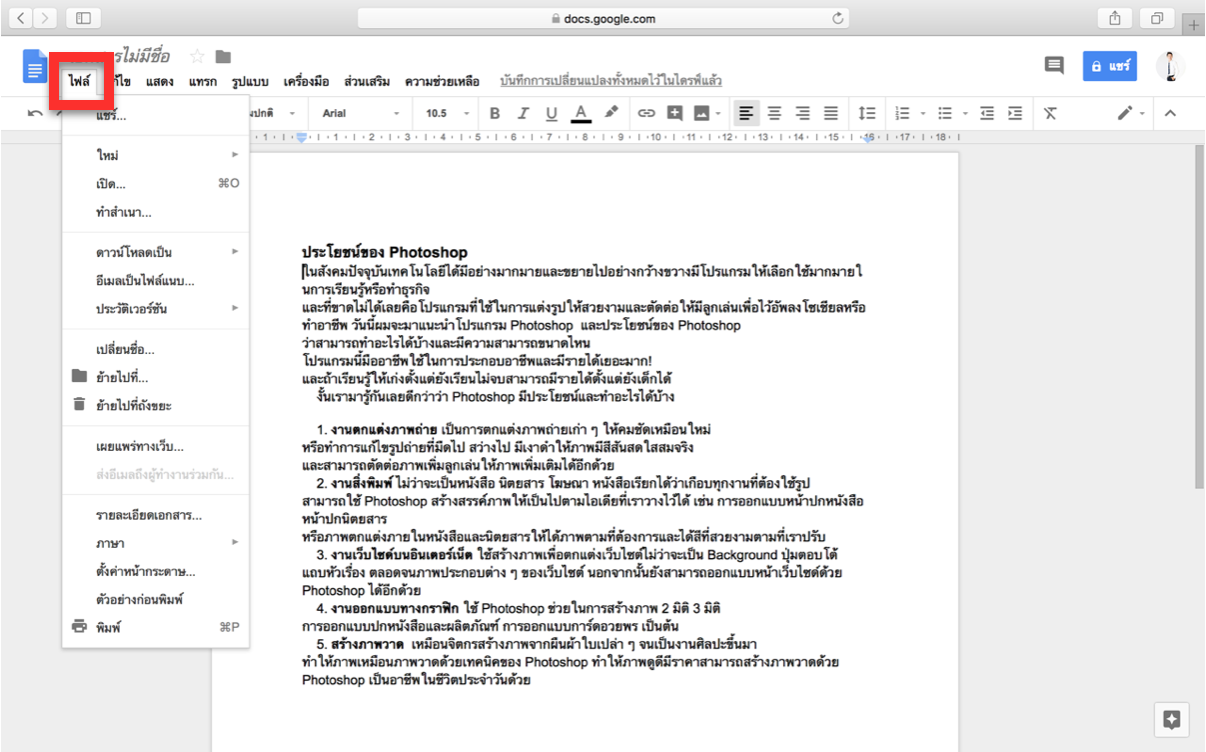Screen dimensions: 1206x752
Task: Open the text color picker
Action: click(580, 113)
